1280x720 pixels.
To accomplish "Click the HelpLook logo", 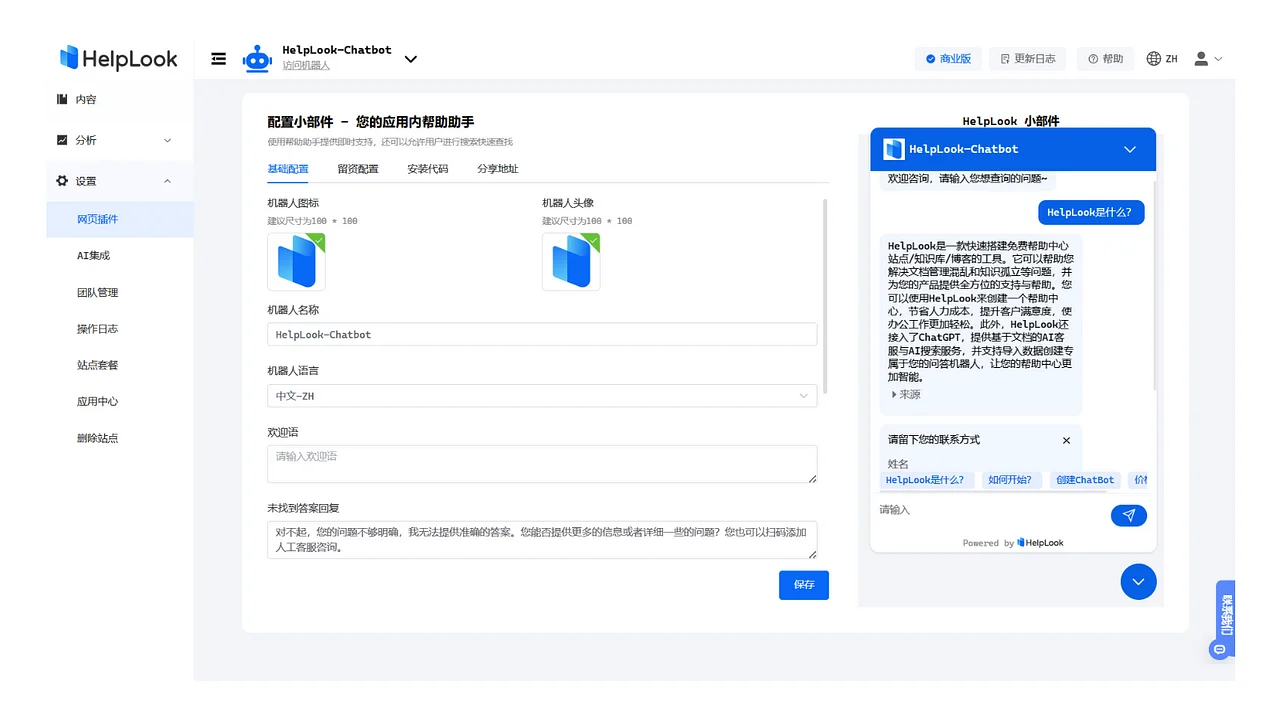I will pos(118,58).
